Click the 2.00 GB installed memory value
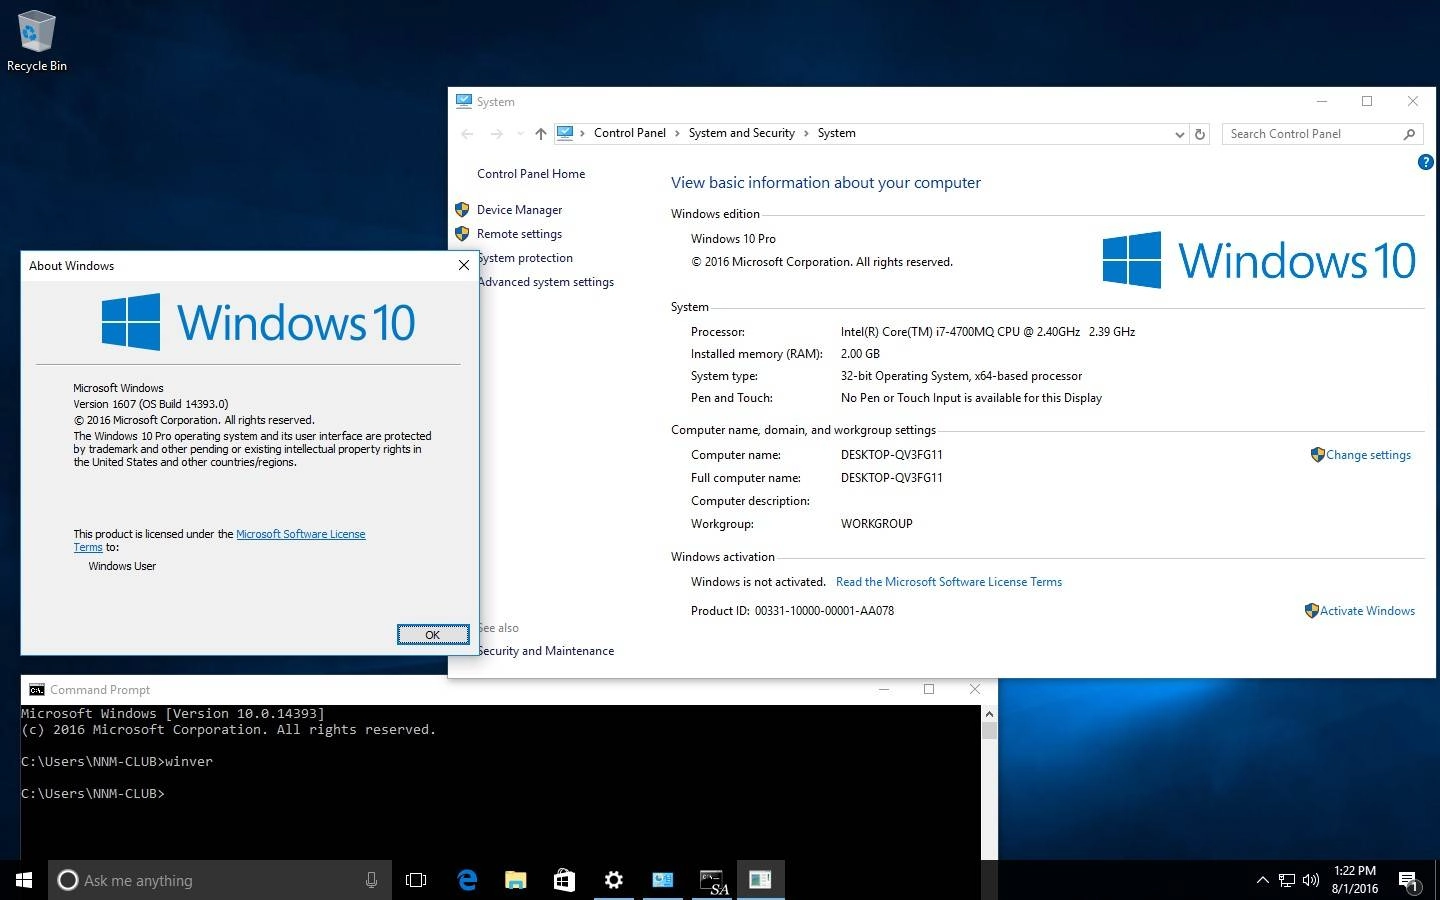The width and height of the screenshot is (1440, 900). (x=860, y=354)
